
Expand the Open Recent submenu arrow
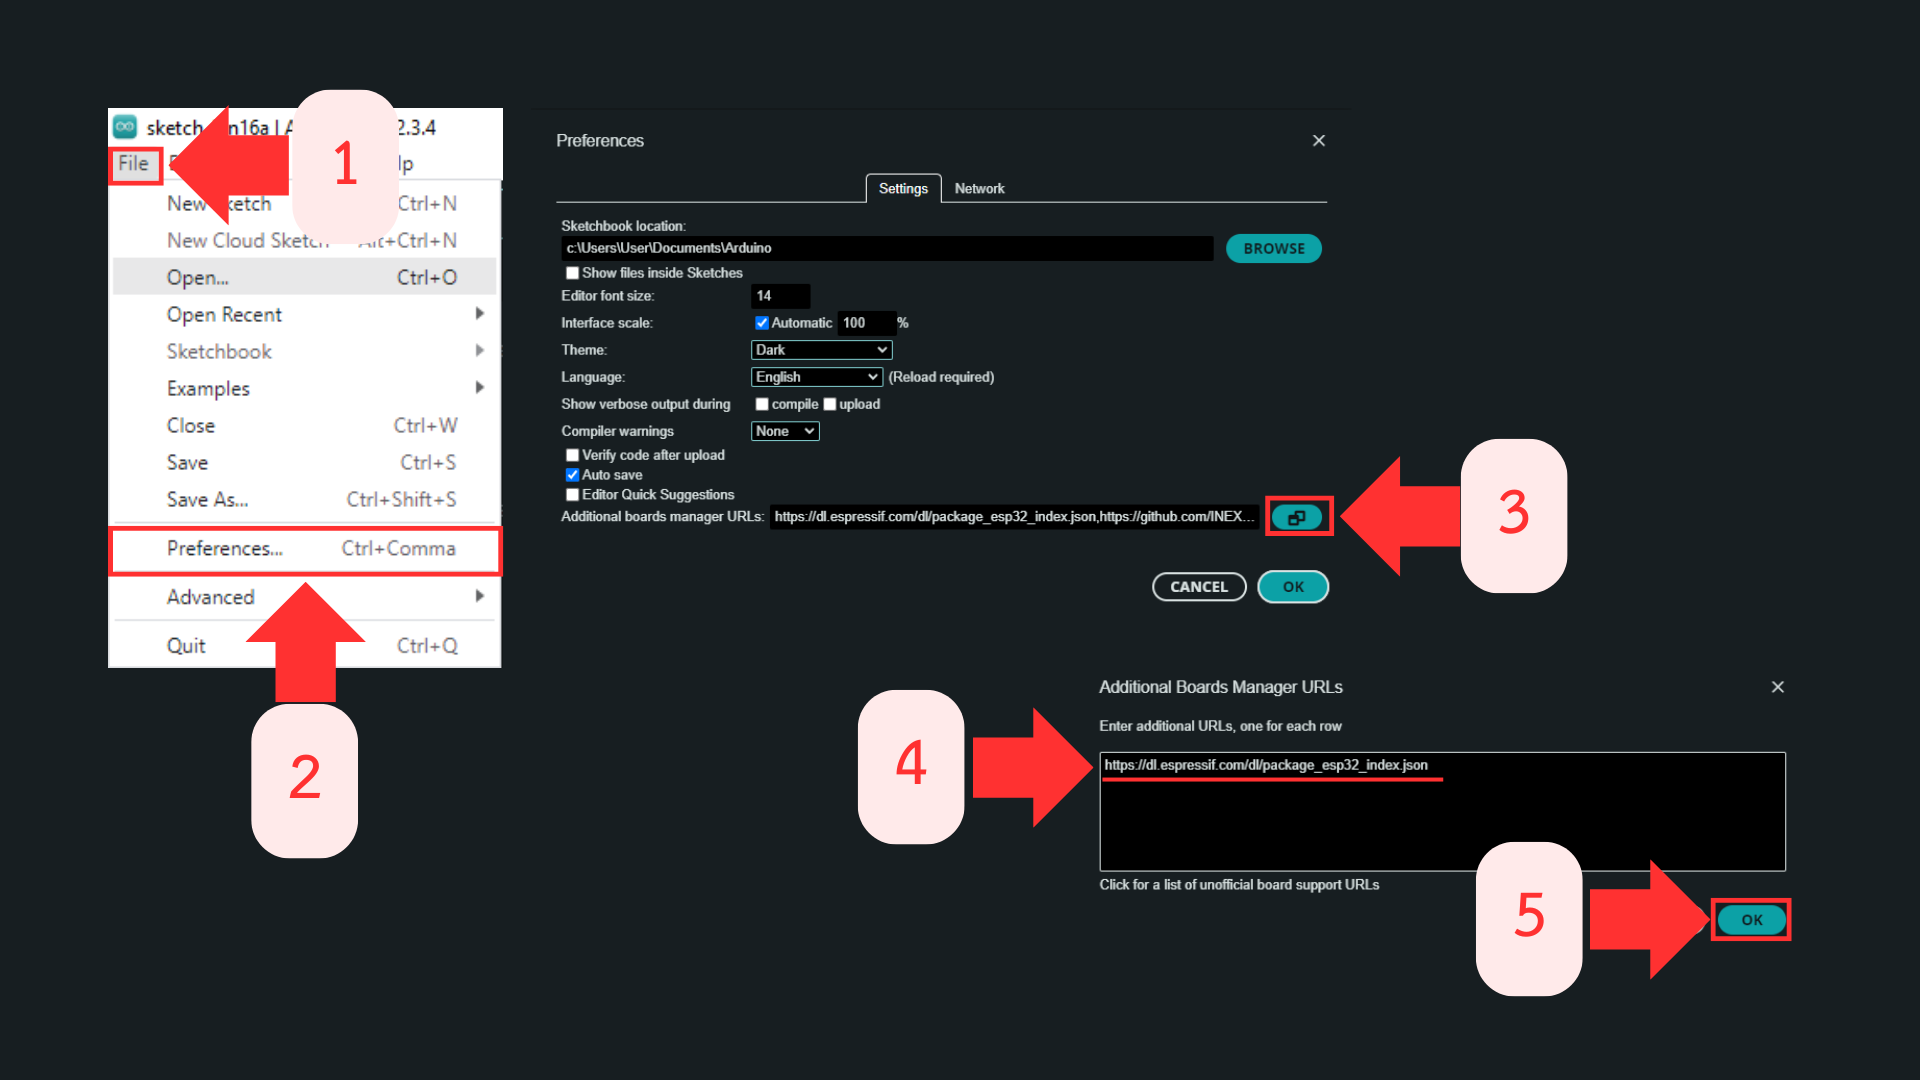480,314
